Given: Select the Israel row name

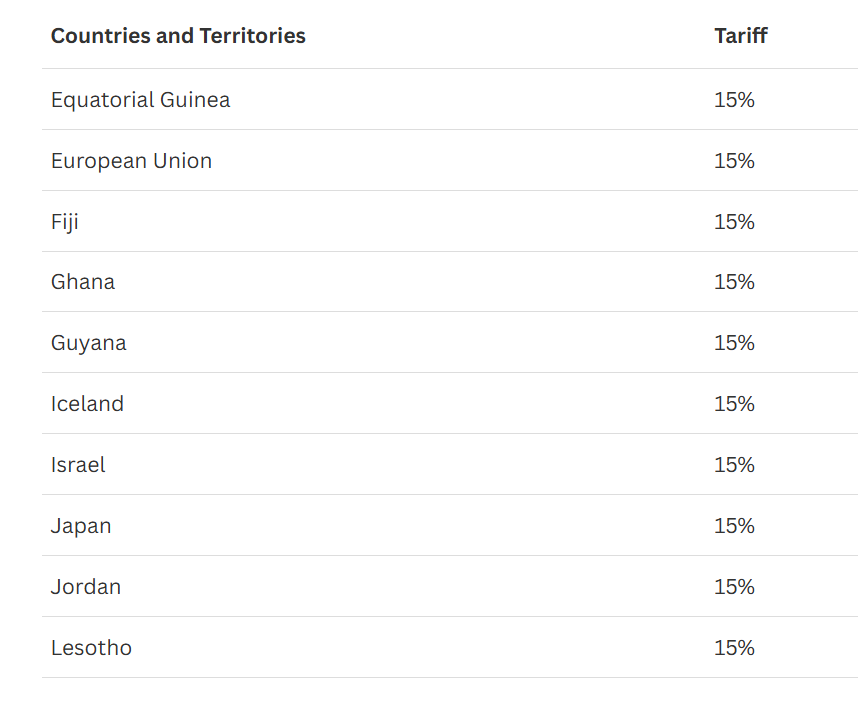Looking at the screenshot, I should [x=78, y=465].
